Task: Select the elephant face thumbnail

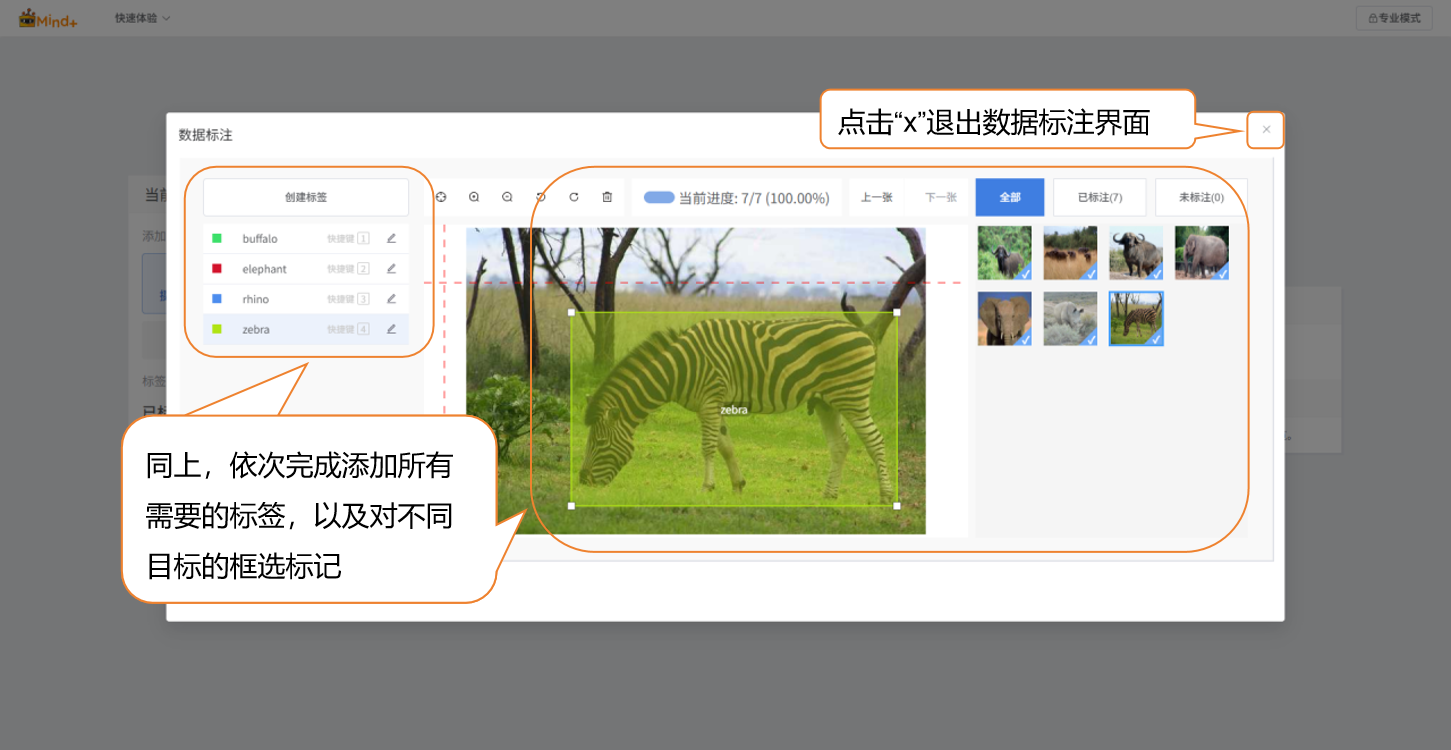Action: click(1004, 318)
